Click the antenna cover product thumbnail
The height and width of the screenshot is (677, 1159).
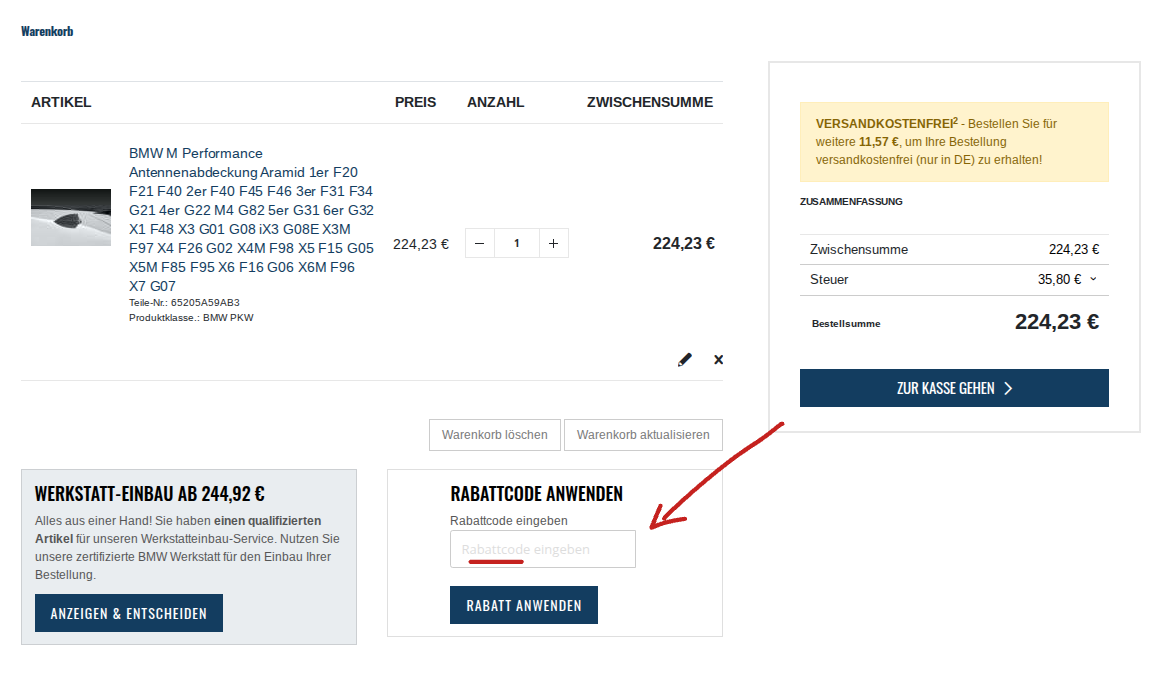tap(71, 217)
